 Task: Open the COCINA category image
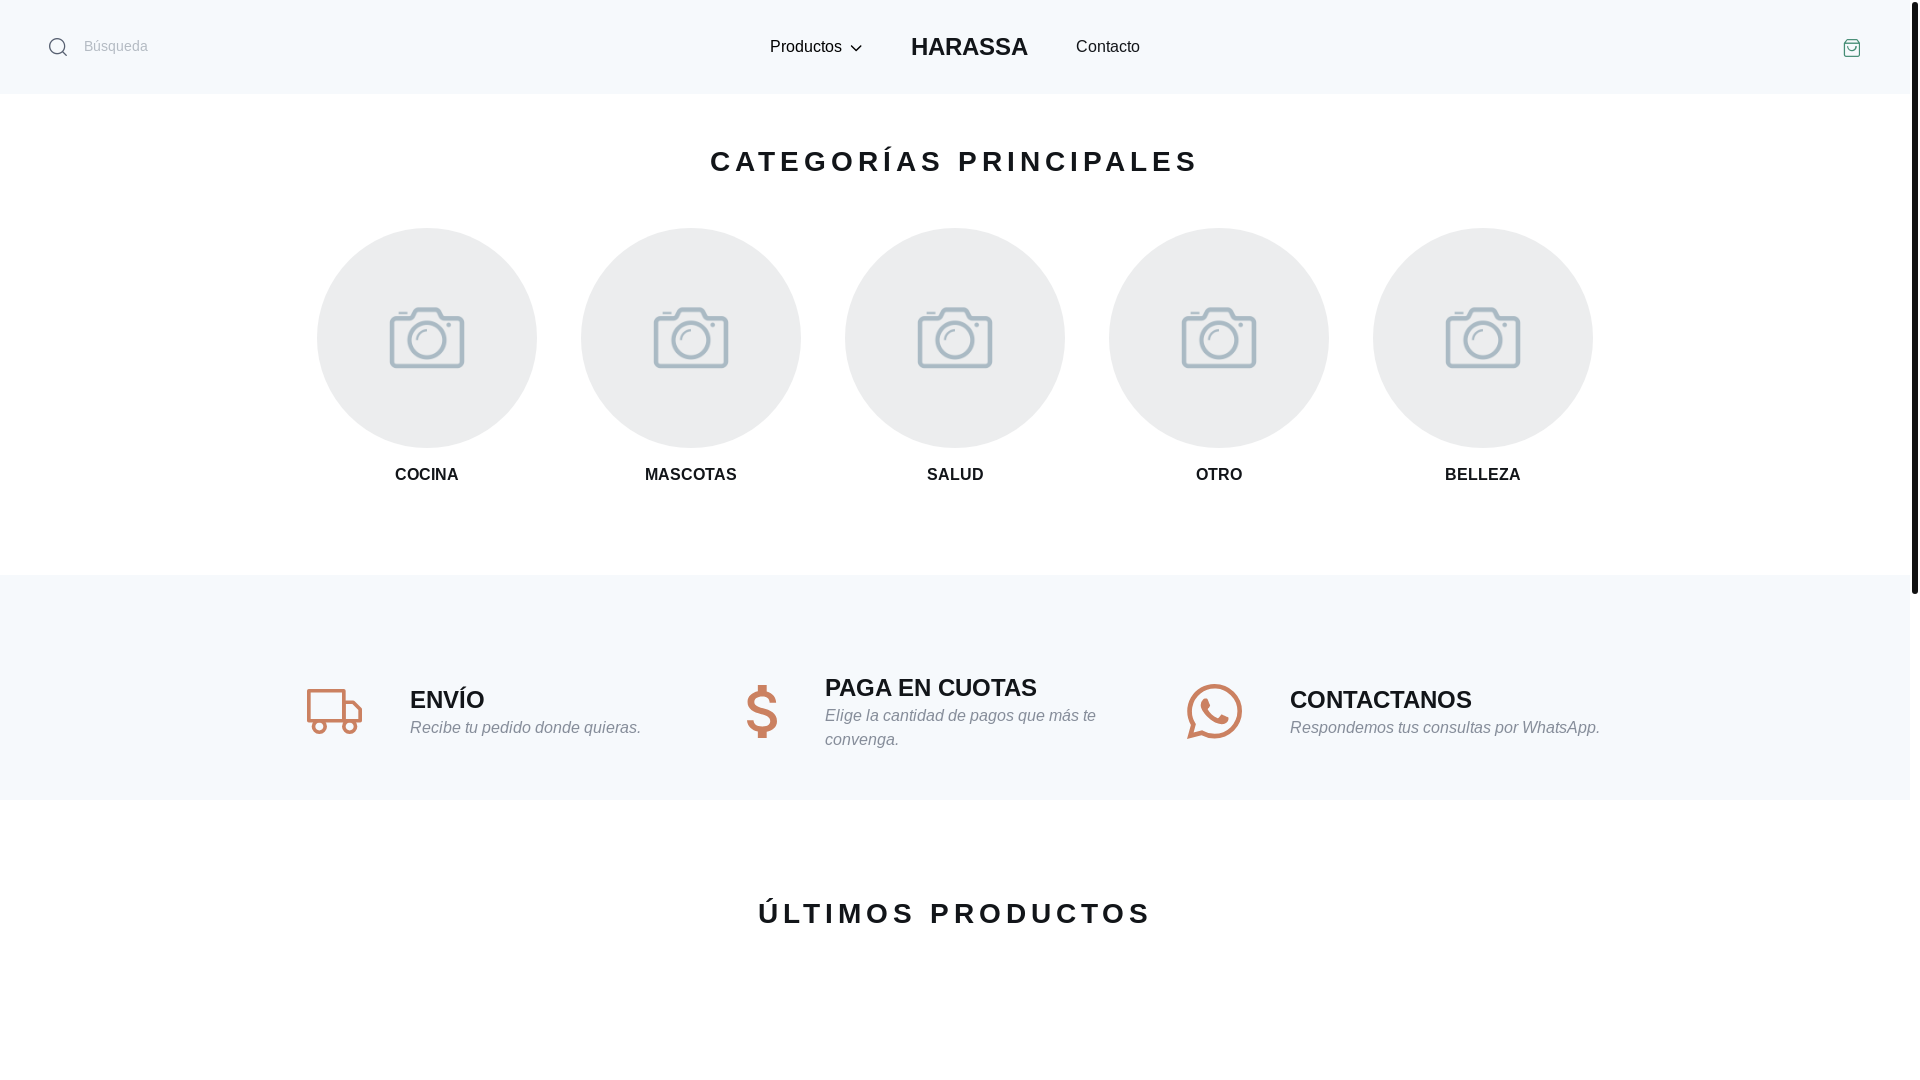(x=427, y=338)
